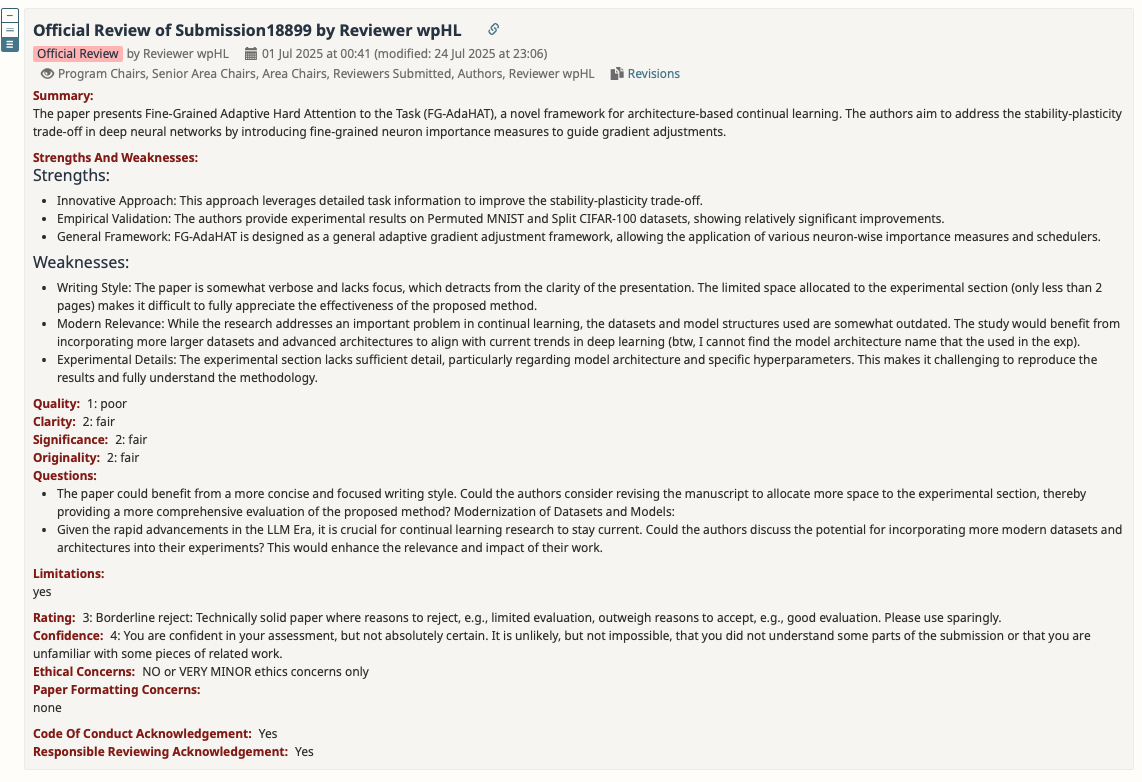Click the calendar icon beside the date

[x=252, y=54]
